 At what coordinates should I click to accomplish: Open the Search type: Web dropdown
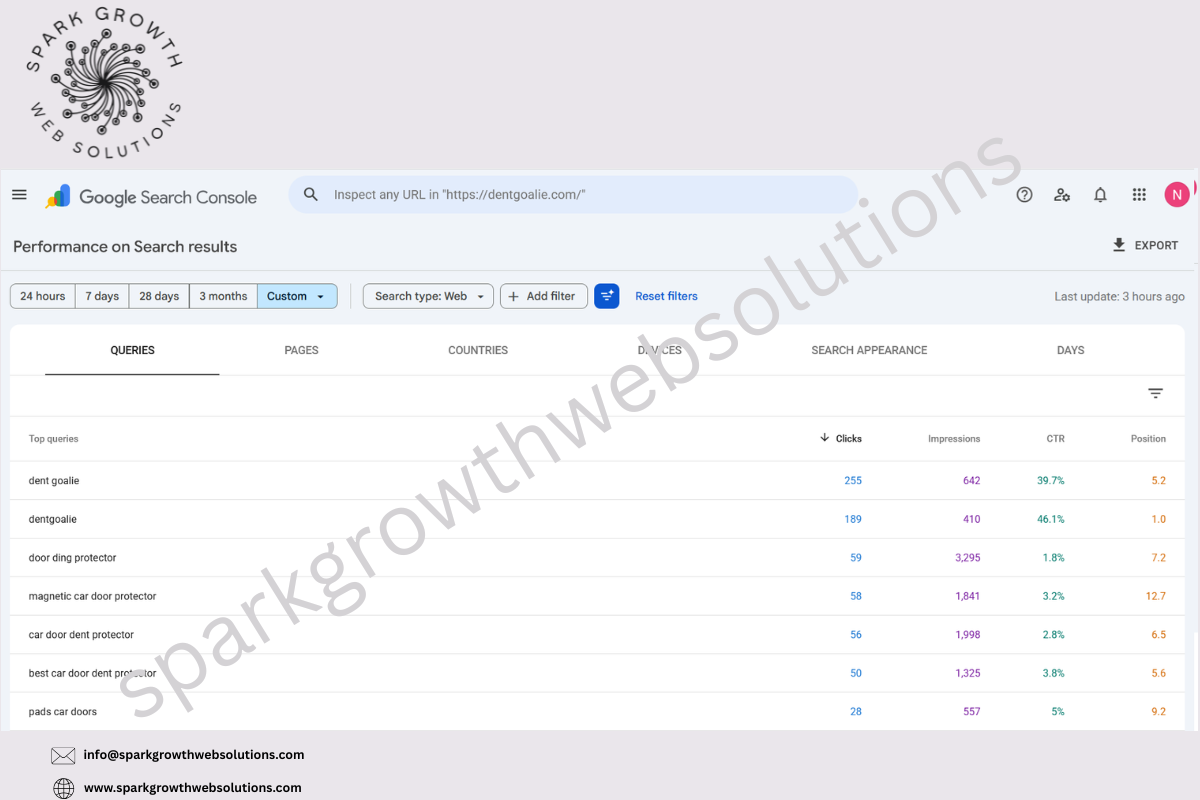[x=428, y=296]
